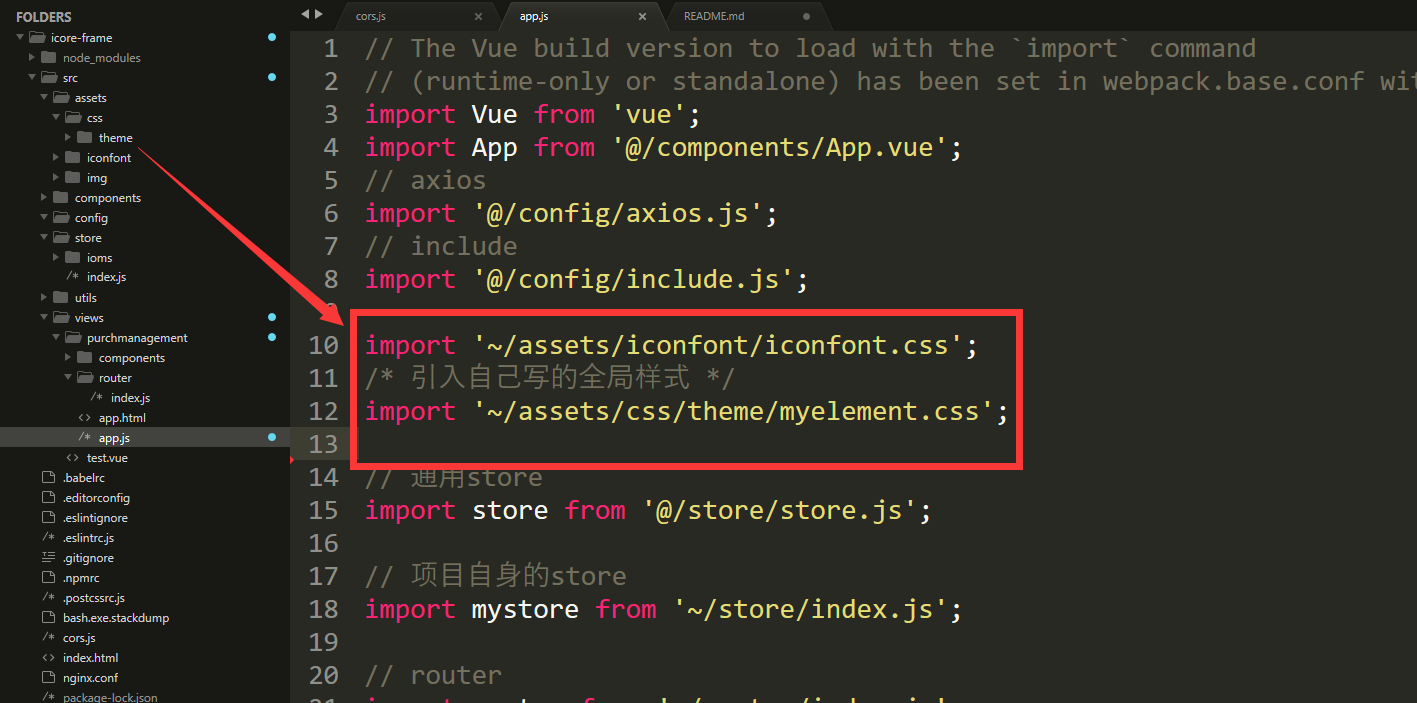Viewport: 1417px width, 703px height.
Task: Click the iconfont folder icon
Action: [x=72, y=158]
